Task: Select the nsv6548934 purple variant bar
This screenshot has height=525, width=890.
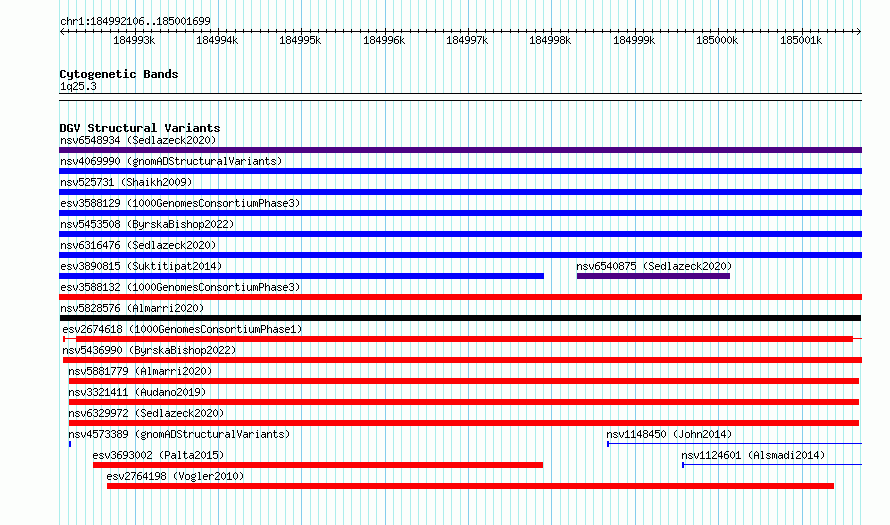Action: click(460, 150)
